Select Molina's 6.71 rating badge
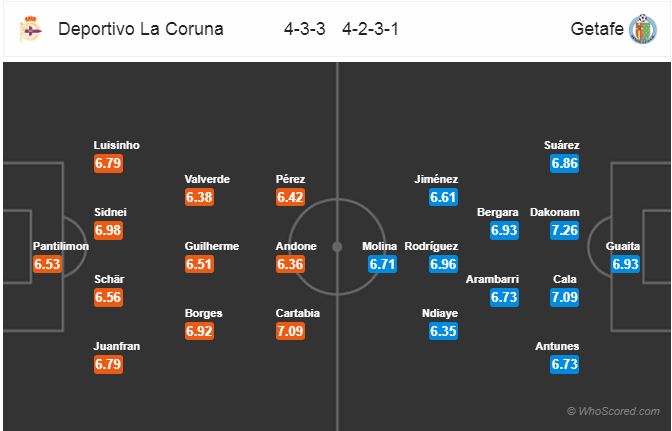Image resolution: width=672 pixels, height=431 pixels. click(x=382, y=264)
